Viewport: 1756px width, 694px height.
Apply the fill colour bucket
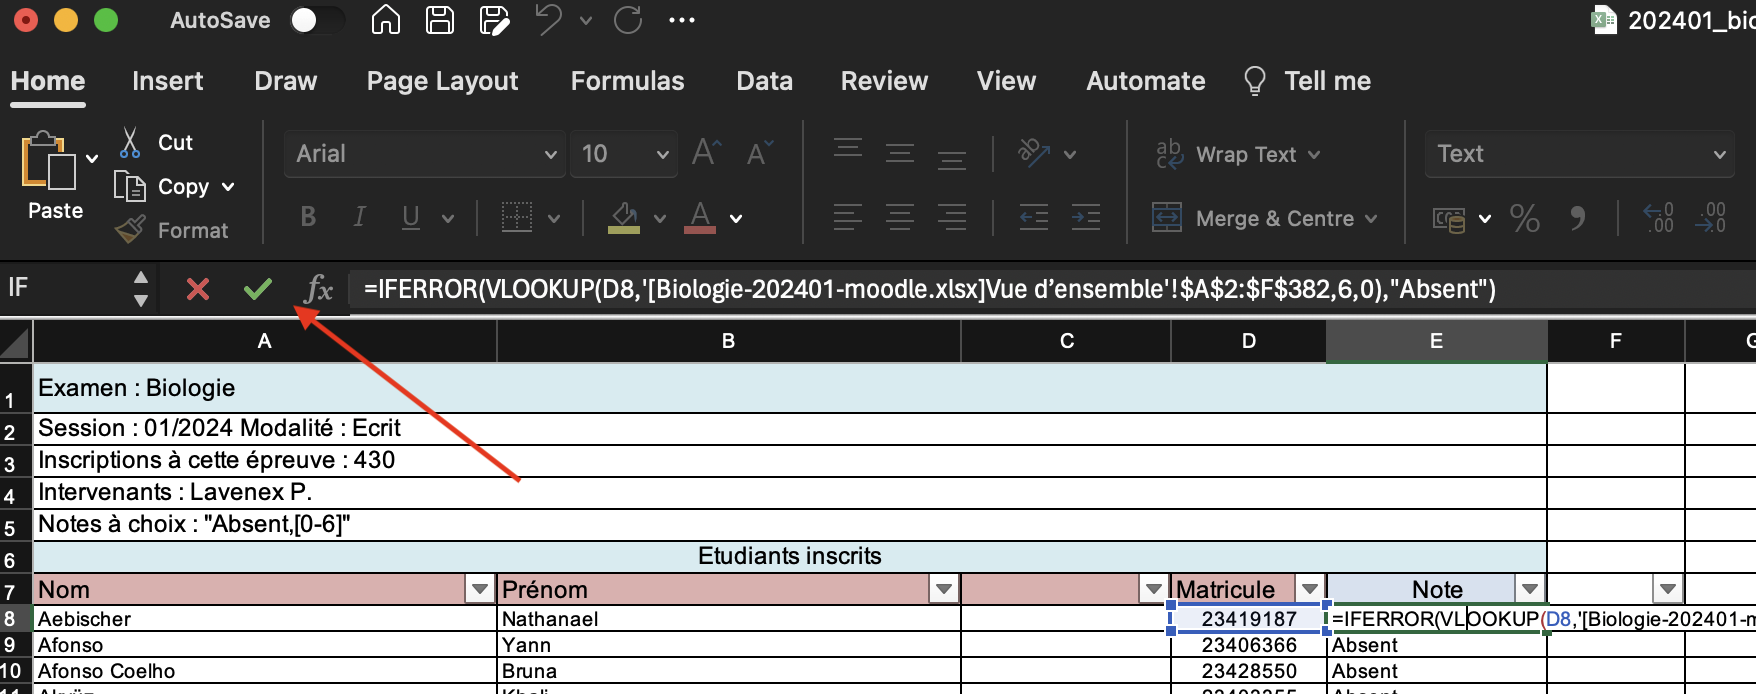pos(624,217)
